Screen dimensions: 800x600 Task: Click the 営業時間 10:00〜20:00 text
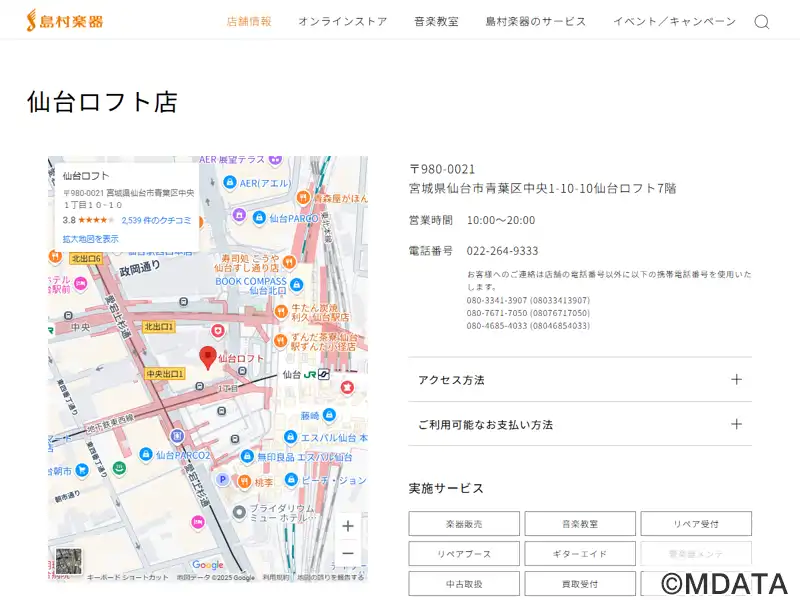[472, 220]
